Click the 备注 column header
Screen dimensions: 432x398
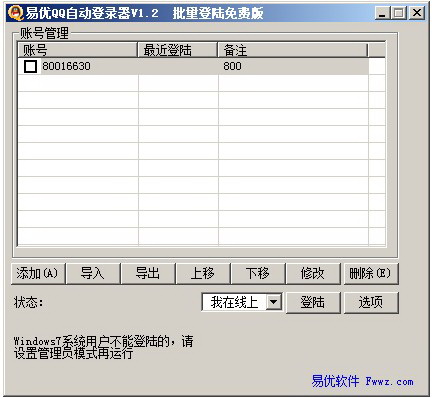point(293,50)
